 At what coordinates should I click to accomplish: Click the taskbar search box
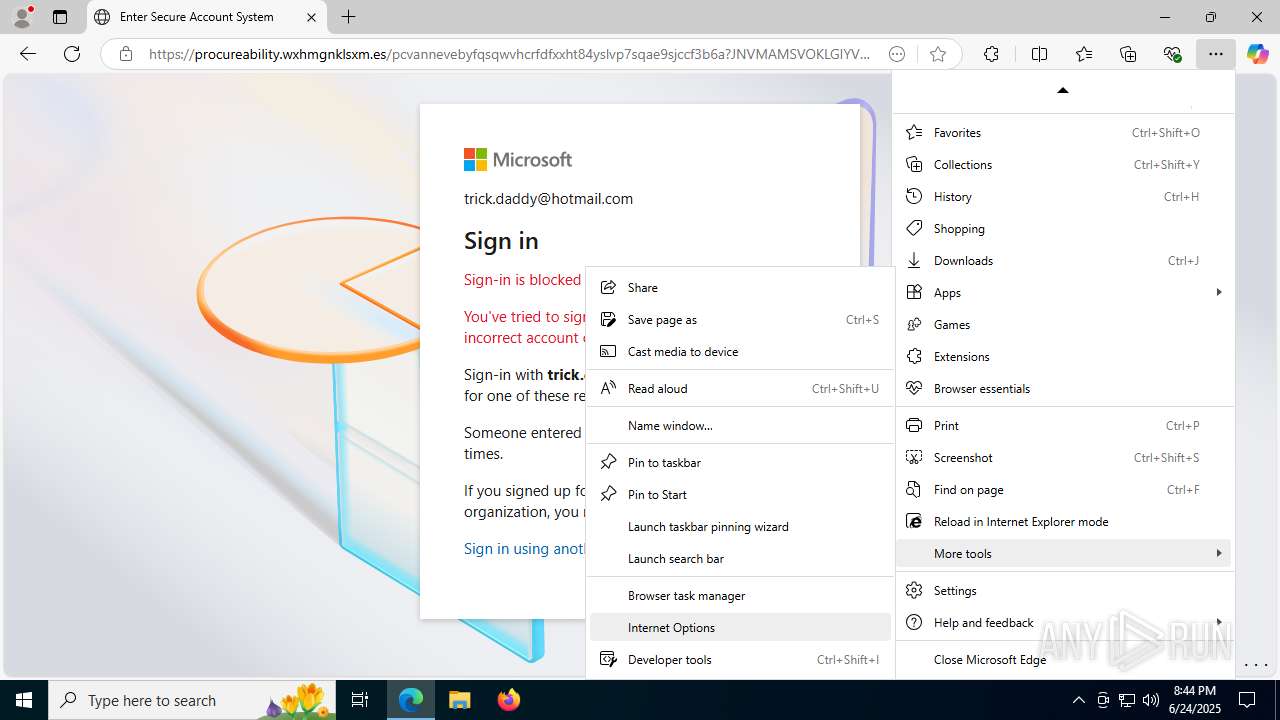(193, 700)
